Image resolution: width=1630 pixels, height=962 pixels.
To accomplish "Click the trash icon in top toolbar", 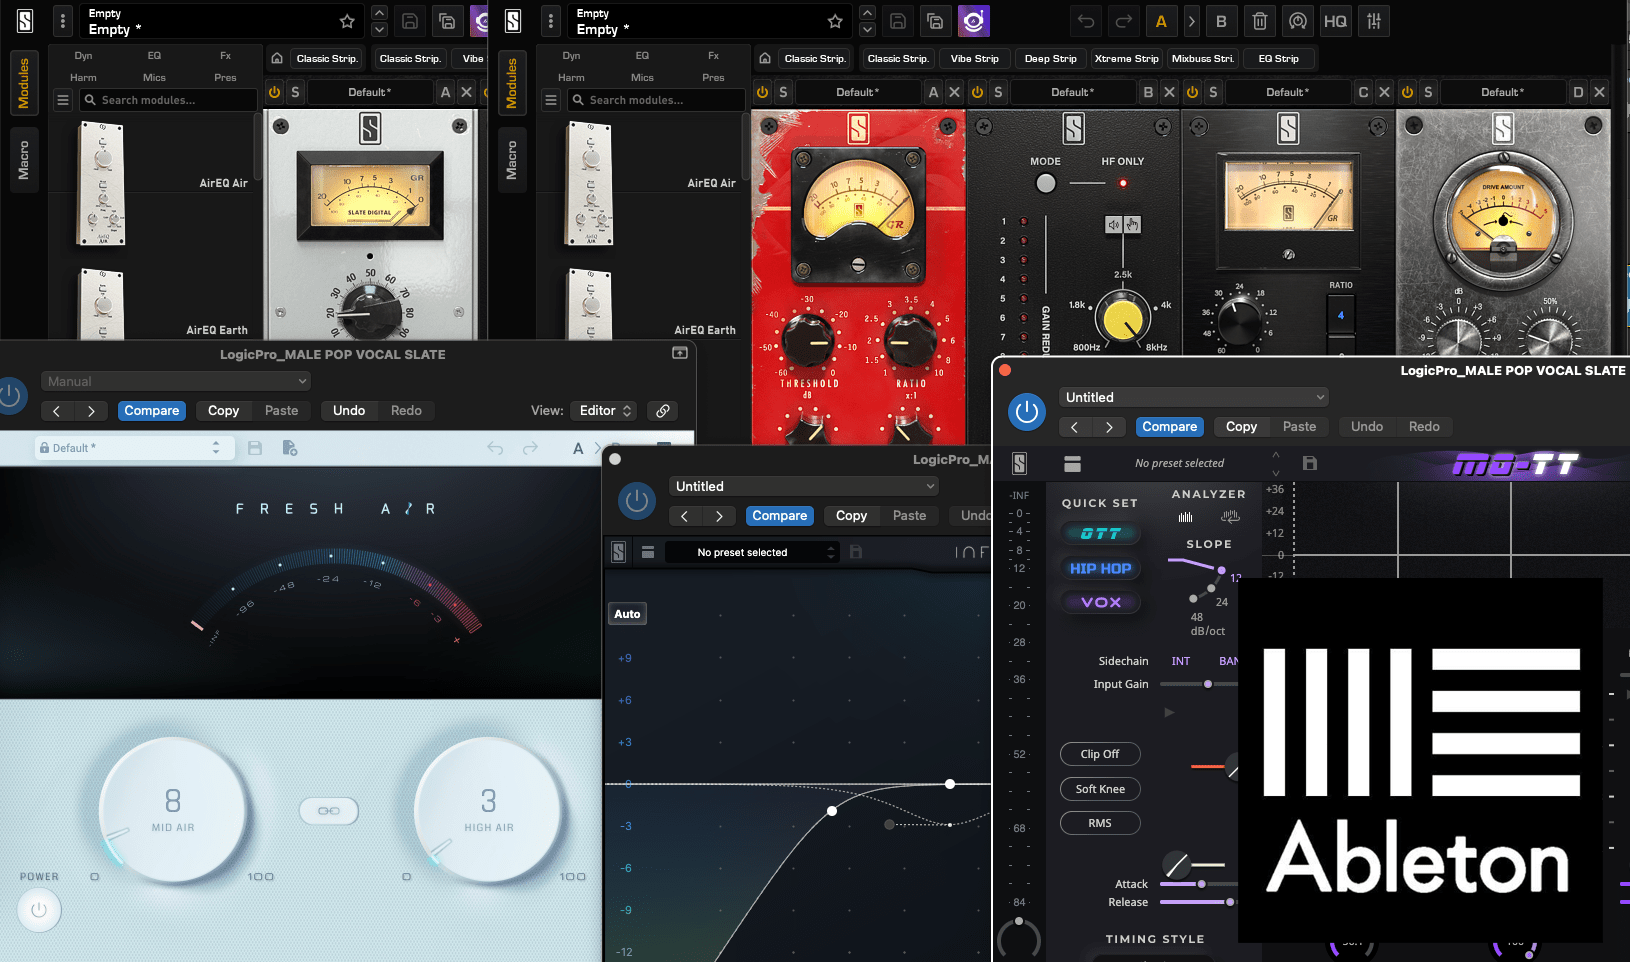I will point(1260,21).
